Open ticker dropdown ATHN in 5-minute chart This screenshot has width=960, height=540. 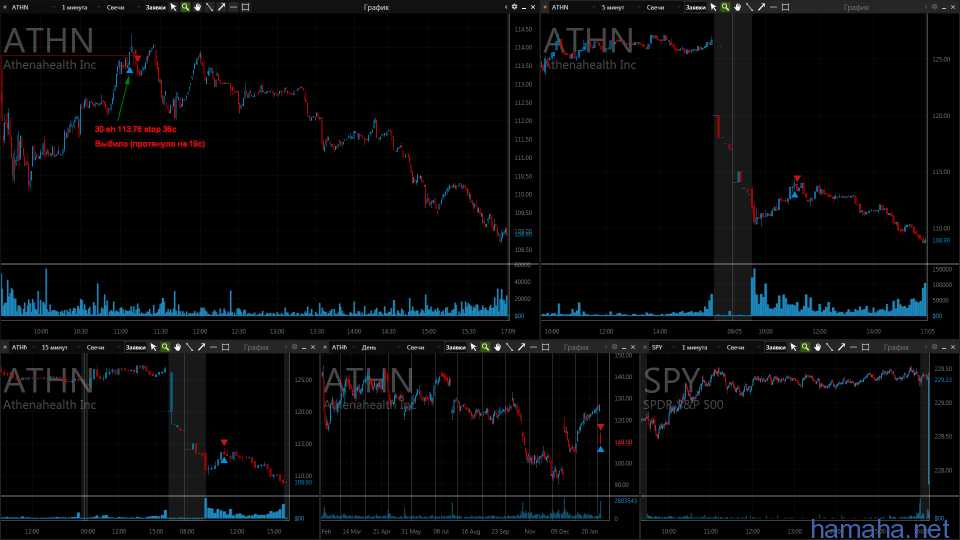click(572, 7)
